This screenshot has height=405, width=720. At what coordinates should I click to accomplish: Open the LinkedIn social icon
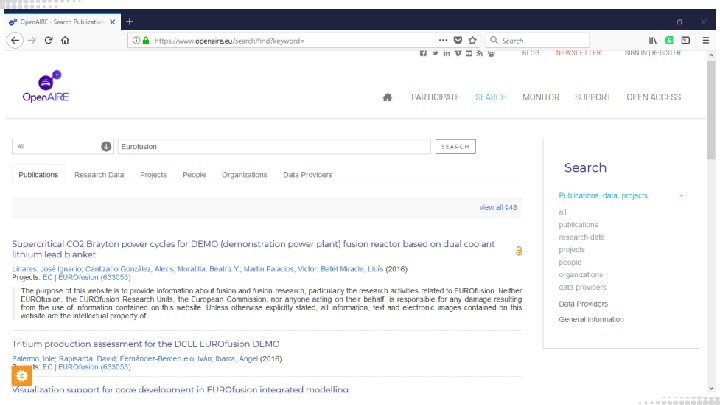446,53
